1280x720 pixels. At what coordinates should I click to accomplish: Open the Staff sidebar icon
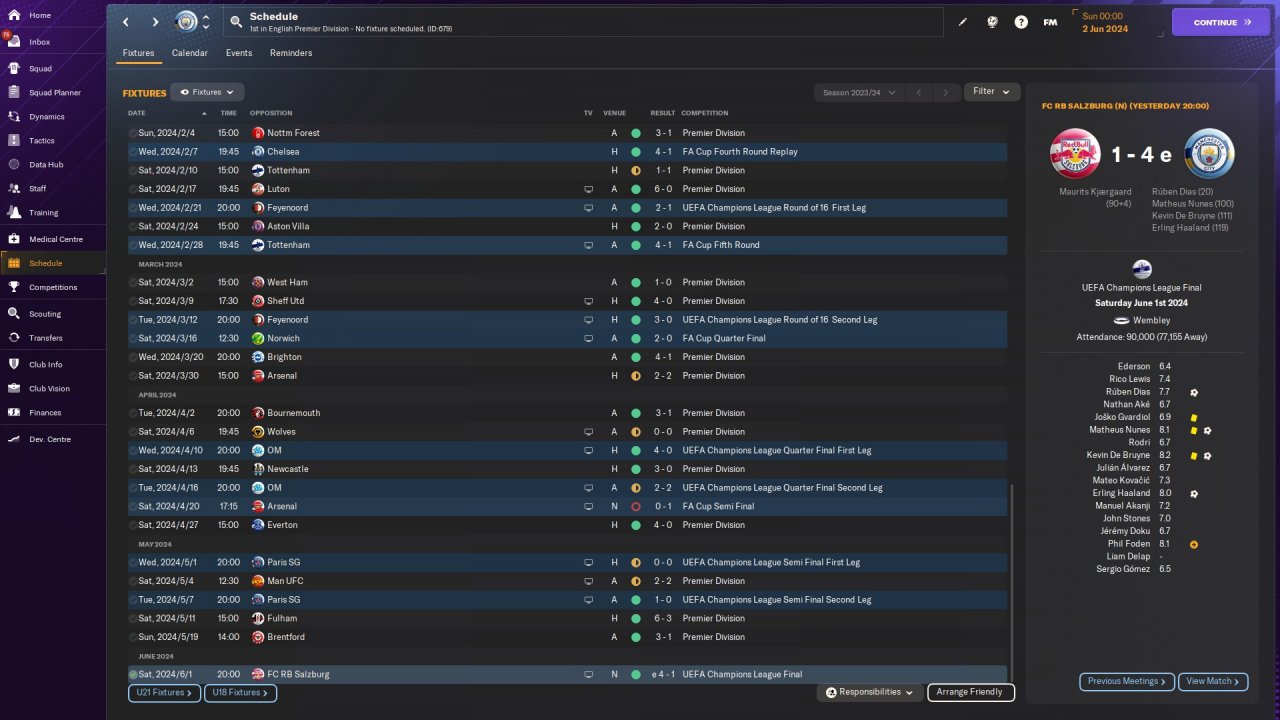tap(14, 189)
